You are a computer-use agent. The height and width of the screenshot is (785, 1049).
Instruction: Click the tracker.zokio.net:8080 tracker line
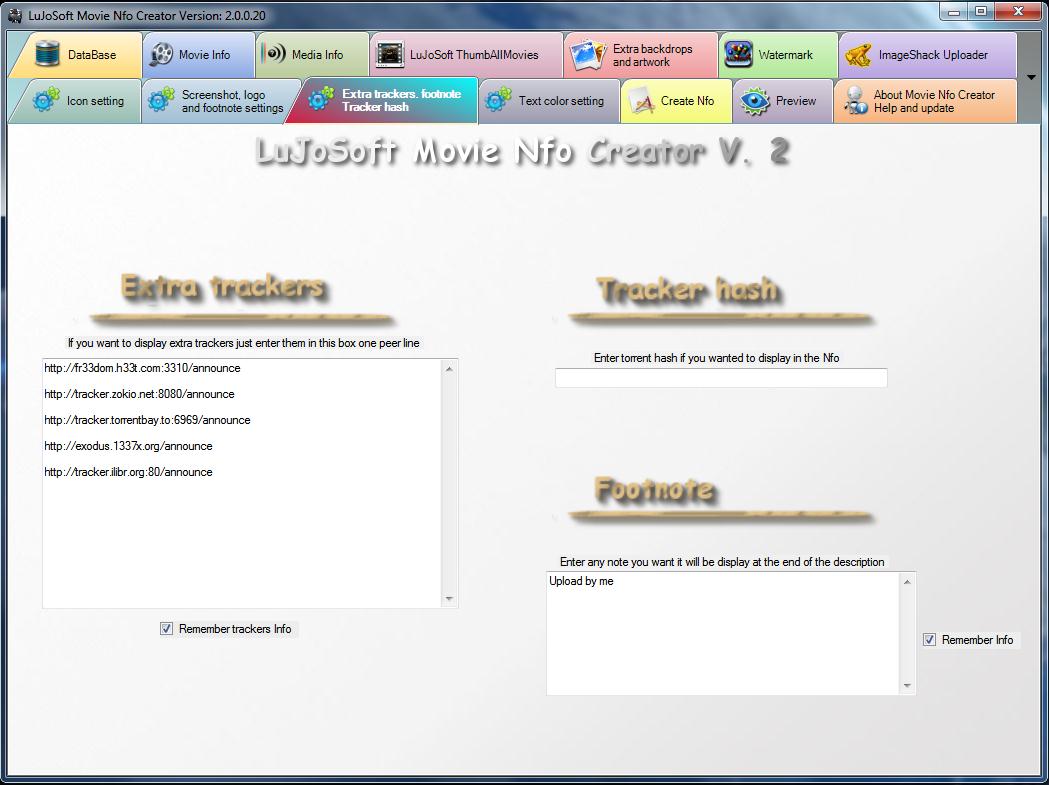click(x=139, y=394)
